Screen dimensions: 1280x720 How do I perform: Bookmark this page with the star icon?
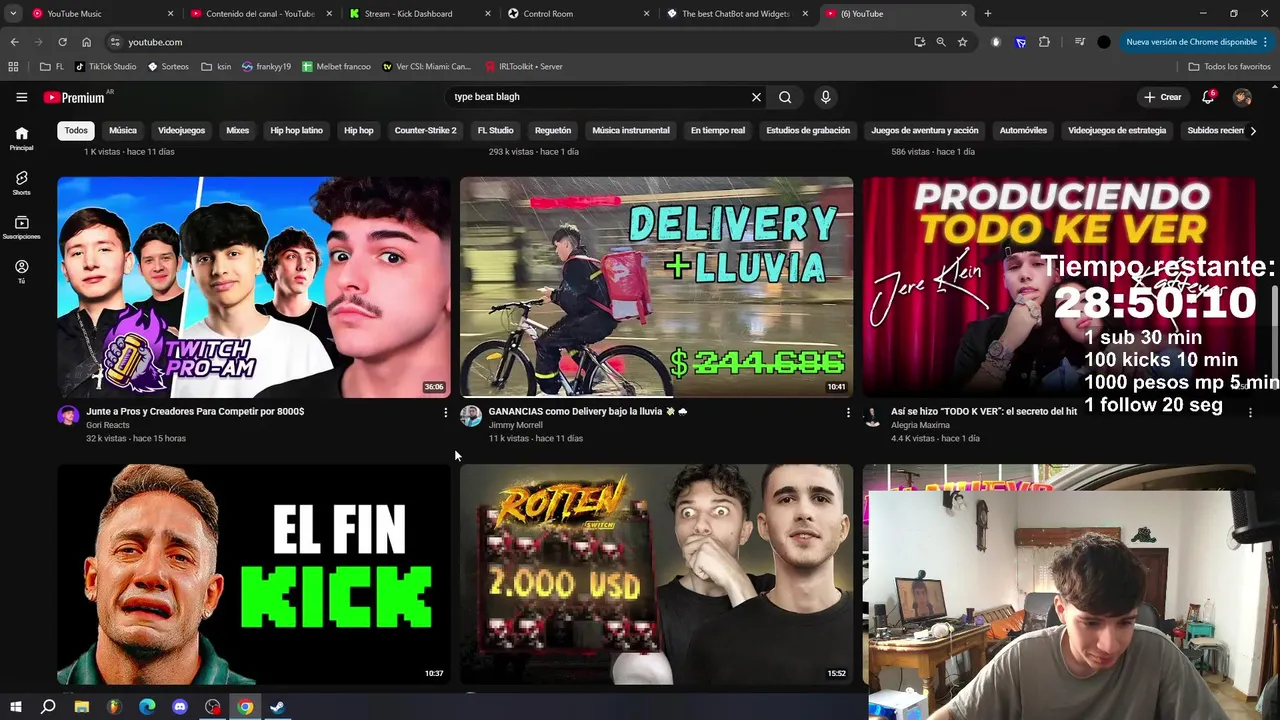(962, 42)
